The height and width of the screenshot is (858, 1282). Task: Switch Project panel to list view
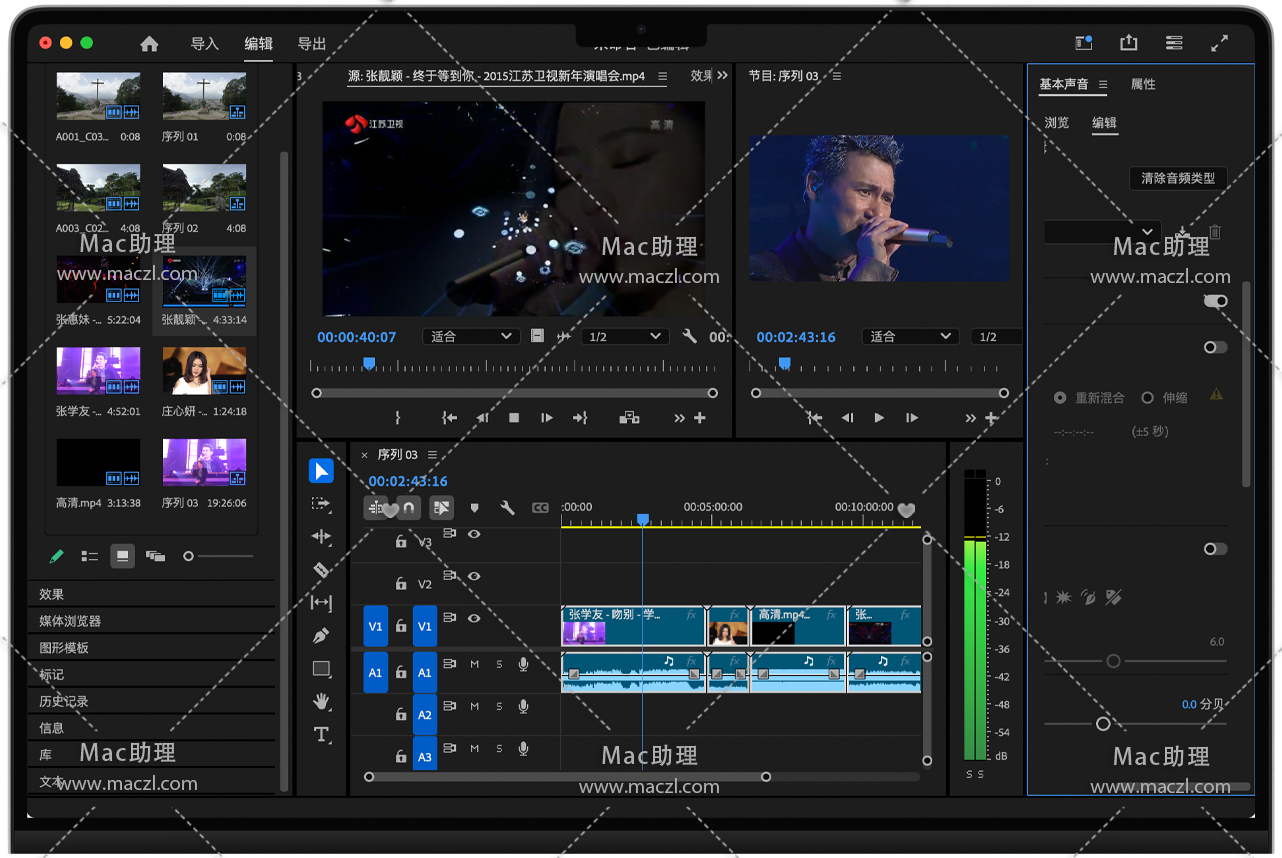(90, 556)
